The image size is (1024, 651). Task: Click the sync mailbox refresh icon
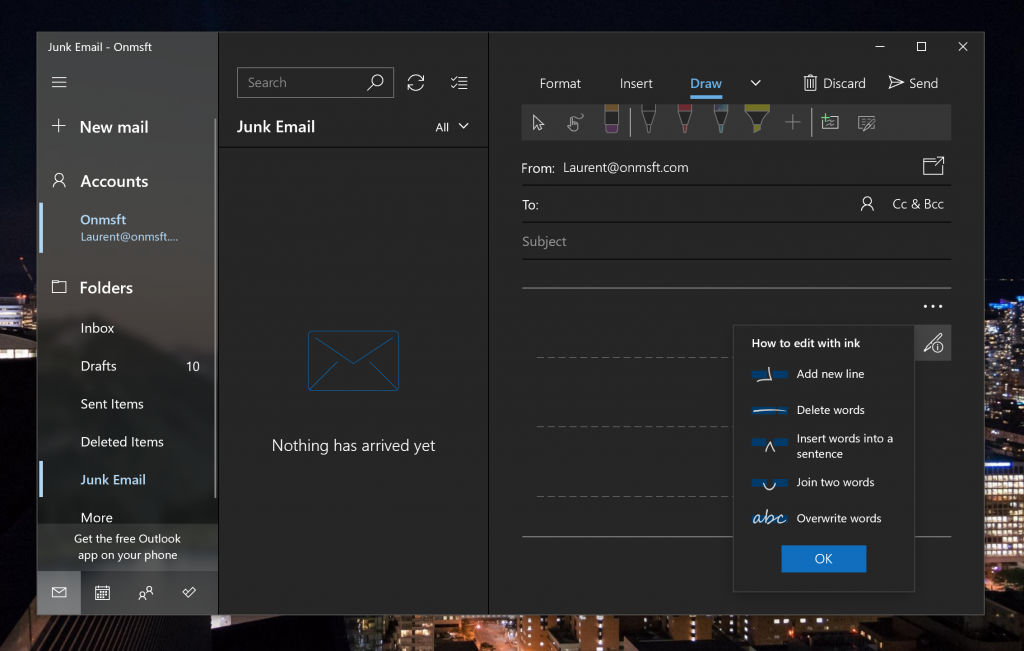(416, 83)
